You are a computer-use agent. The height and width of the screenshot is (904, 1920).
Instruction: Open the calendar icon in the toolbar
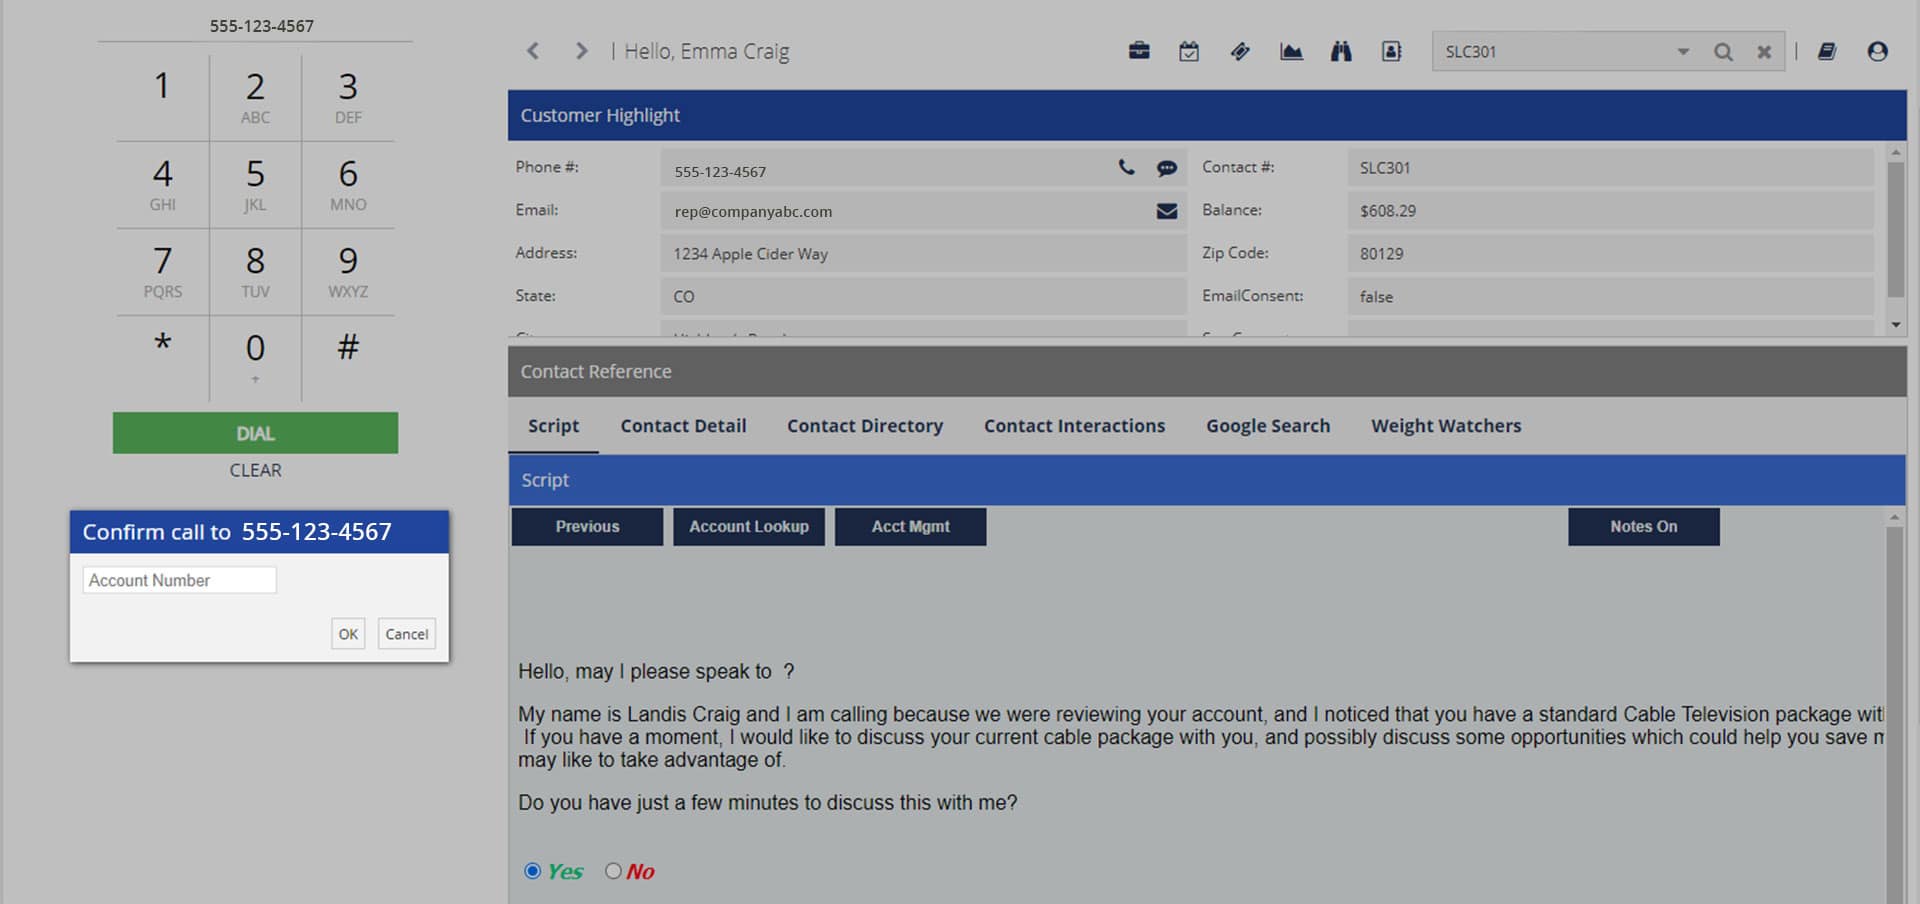[x=1189, y=50]
